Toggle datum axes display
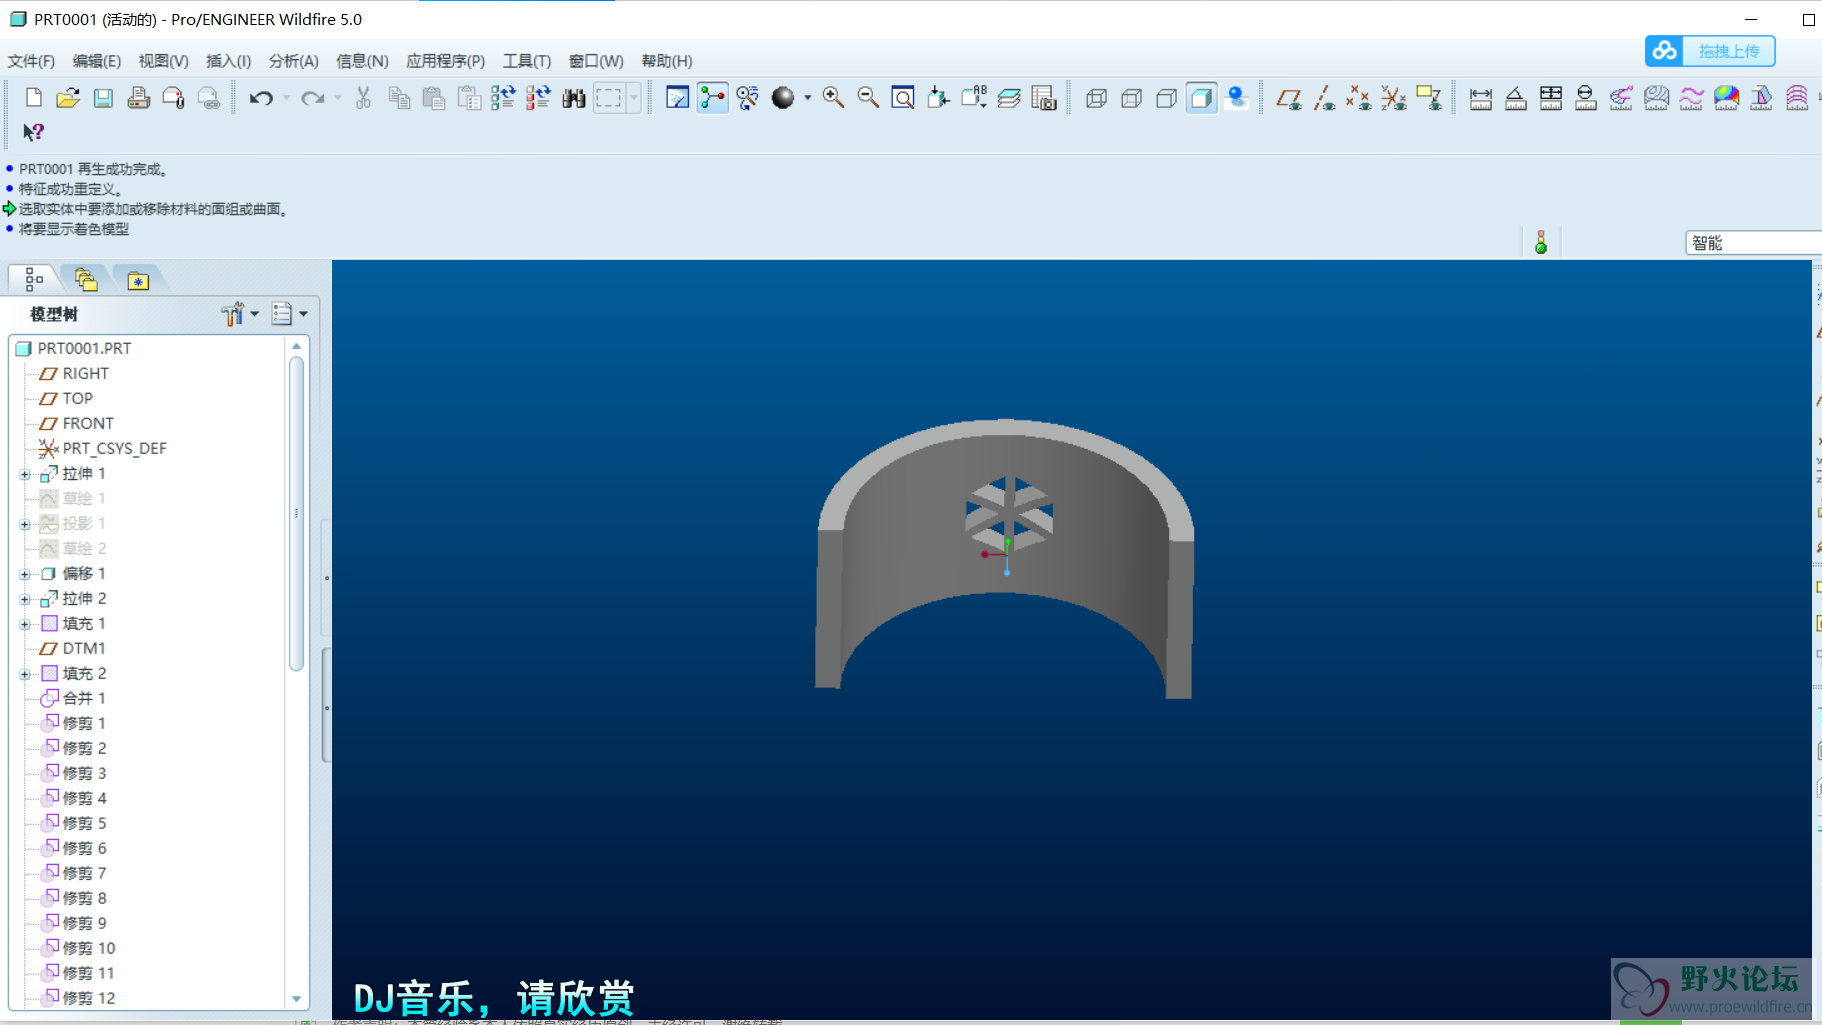This screenshot has width=1822, height=1025. [x=1324, y=98]
